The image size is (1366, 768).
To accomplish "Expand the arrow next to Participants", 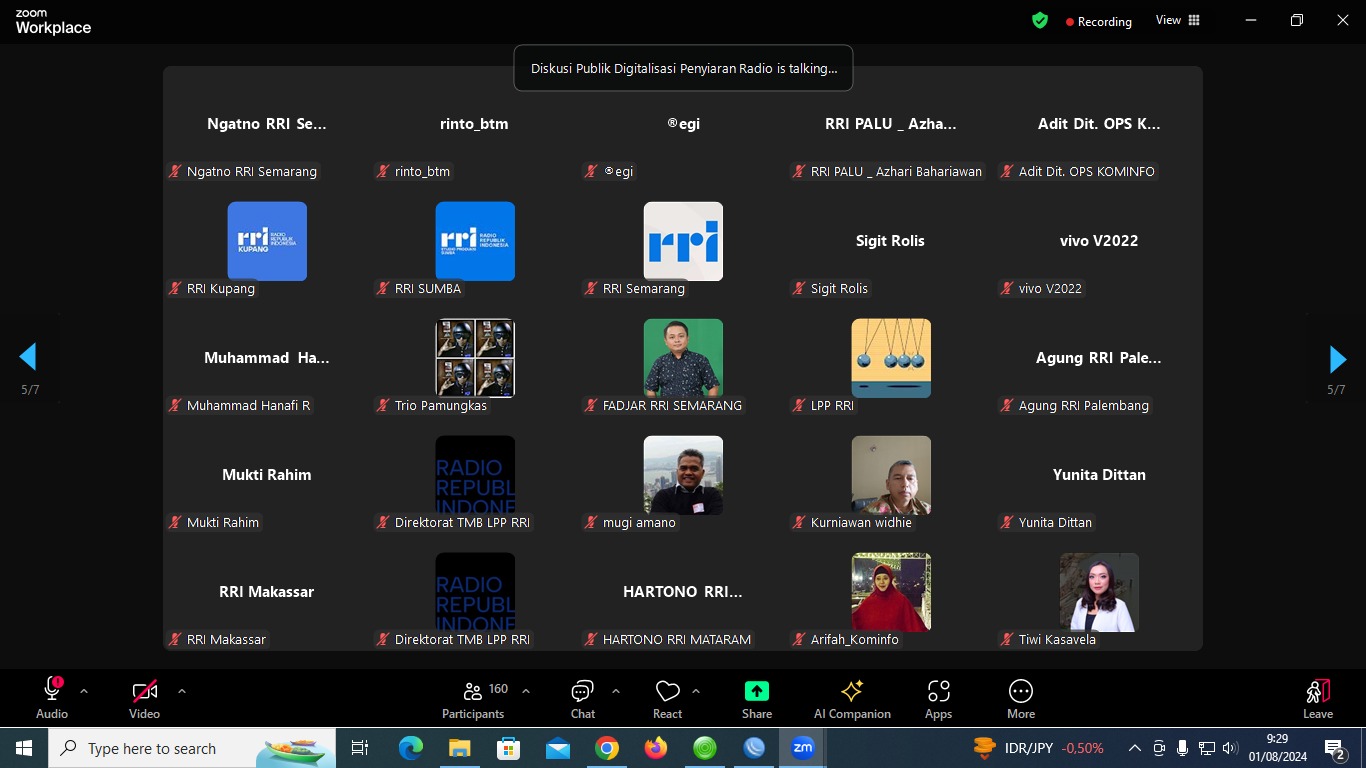I will pyautogui.click(x=526, y=691).
